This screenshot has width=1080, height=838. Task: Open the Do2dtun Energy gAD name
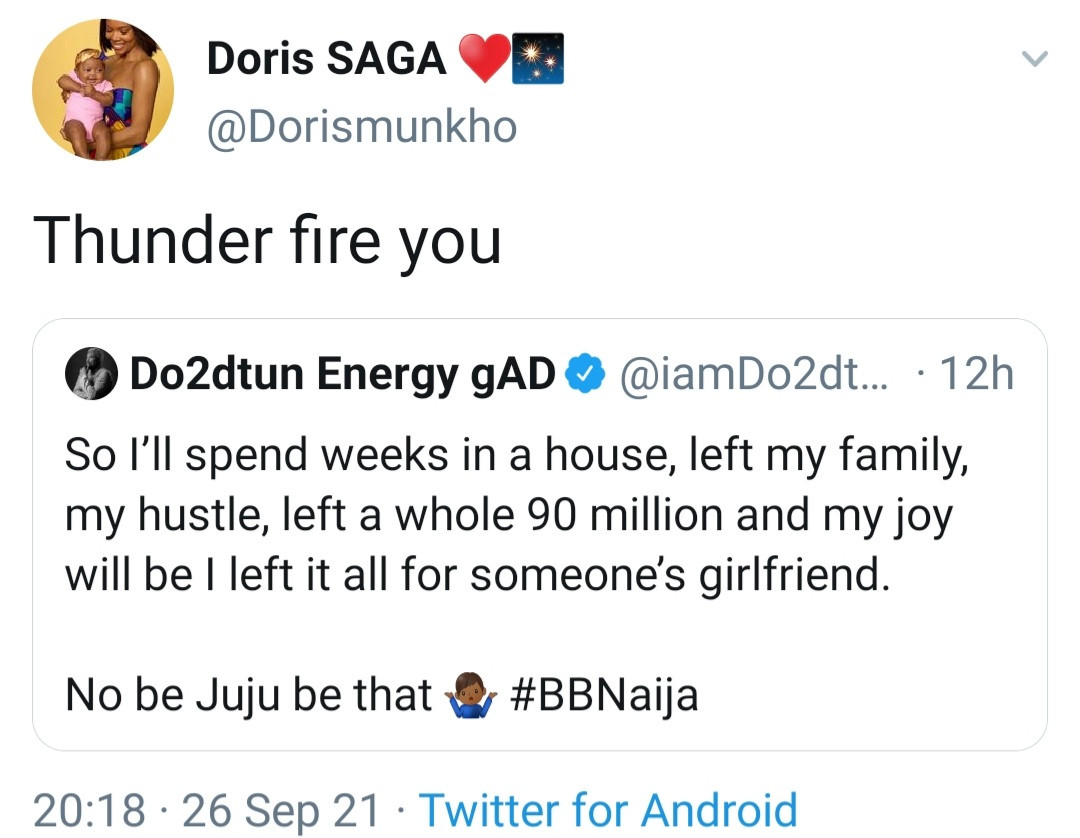[342, 375]
